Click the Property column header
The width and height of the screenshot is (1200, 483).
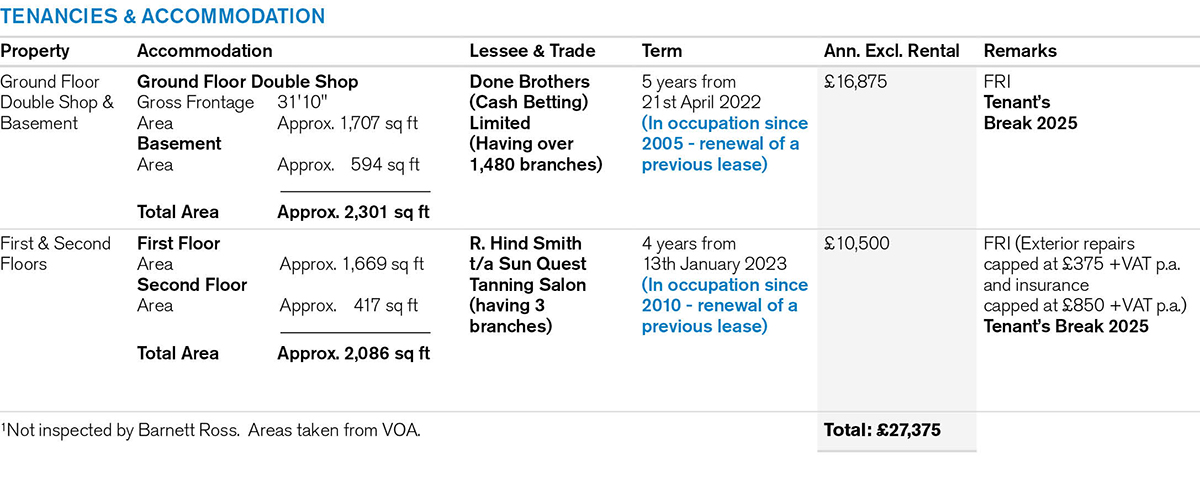[x=35, y=51]
